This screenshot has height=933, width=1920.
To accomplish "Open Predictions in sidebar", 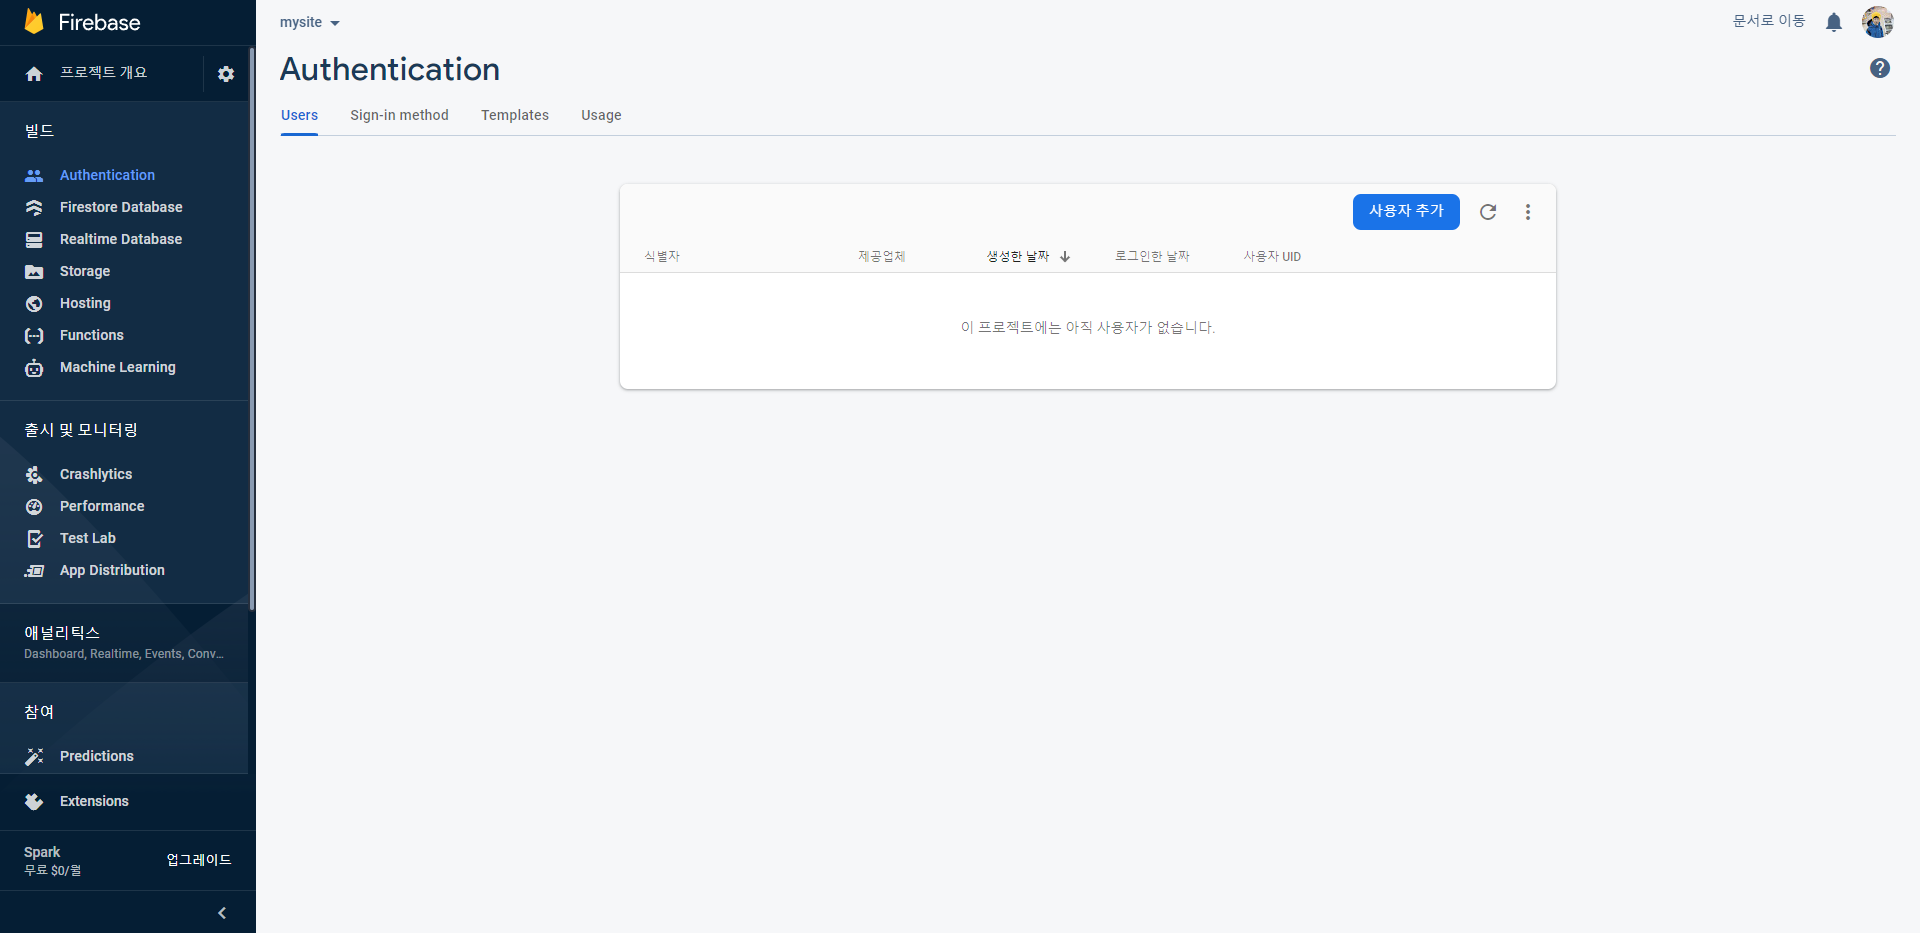I will (x=97, y=756).
